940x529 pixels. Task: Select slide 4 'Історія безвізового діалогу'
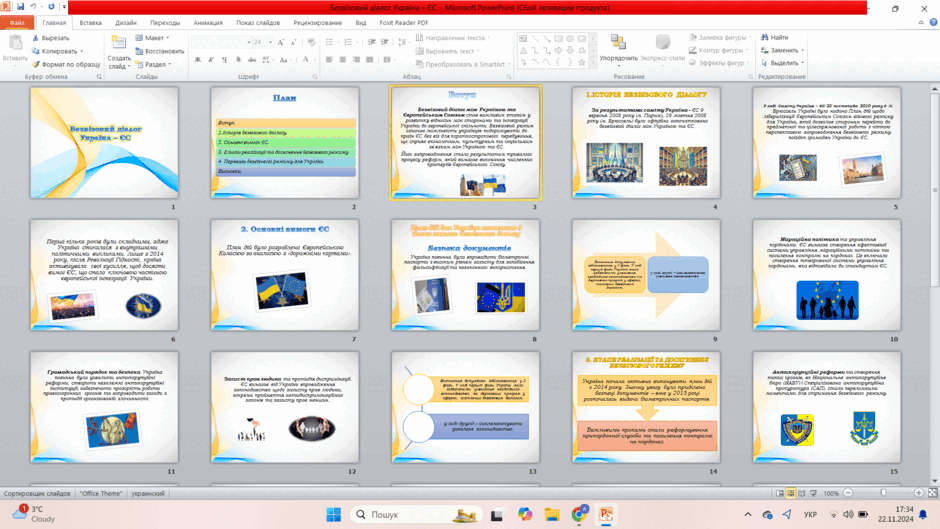(x=646, y=142)
